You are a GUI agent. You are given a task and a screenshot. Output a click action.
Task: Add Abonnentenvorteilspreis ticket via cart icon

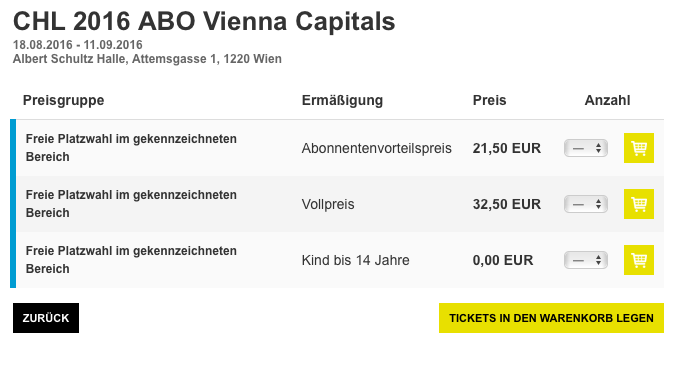point(639,148)
